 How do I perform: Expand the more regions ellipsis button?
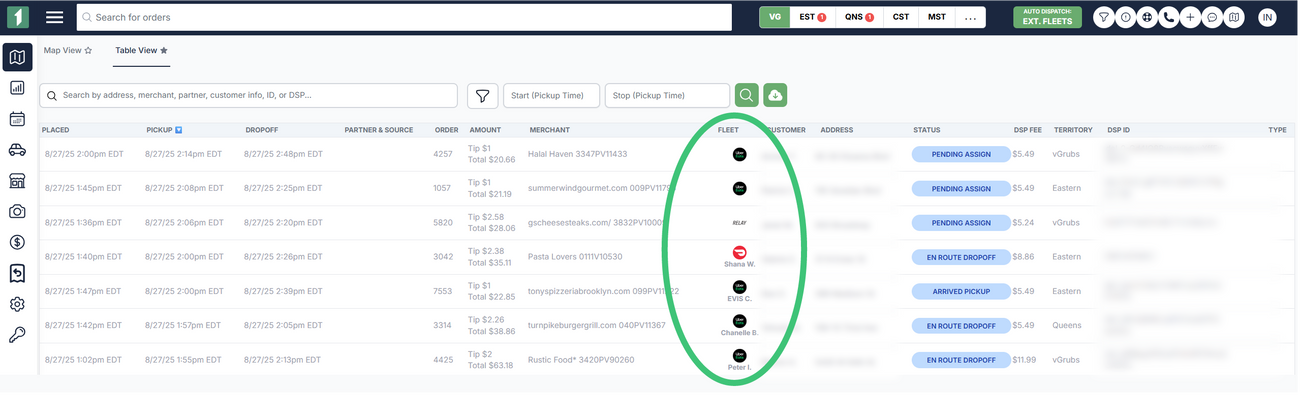[x=970, y=17]
